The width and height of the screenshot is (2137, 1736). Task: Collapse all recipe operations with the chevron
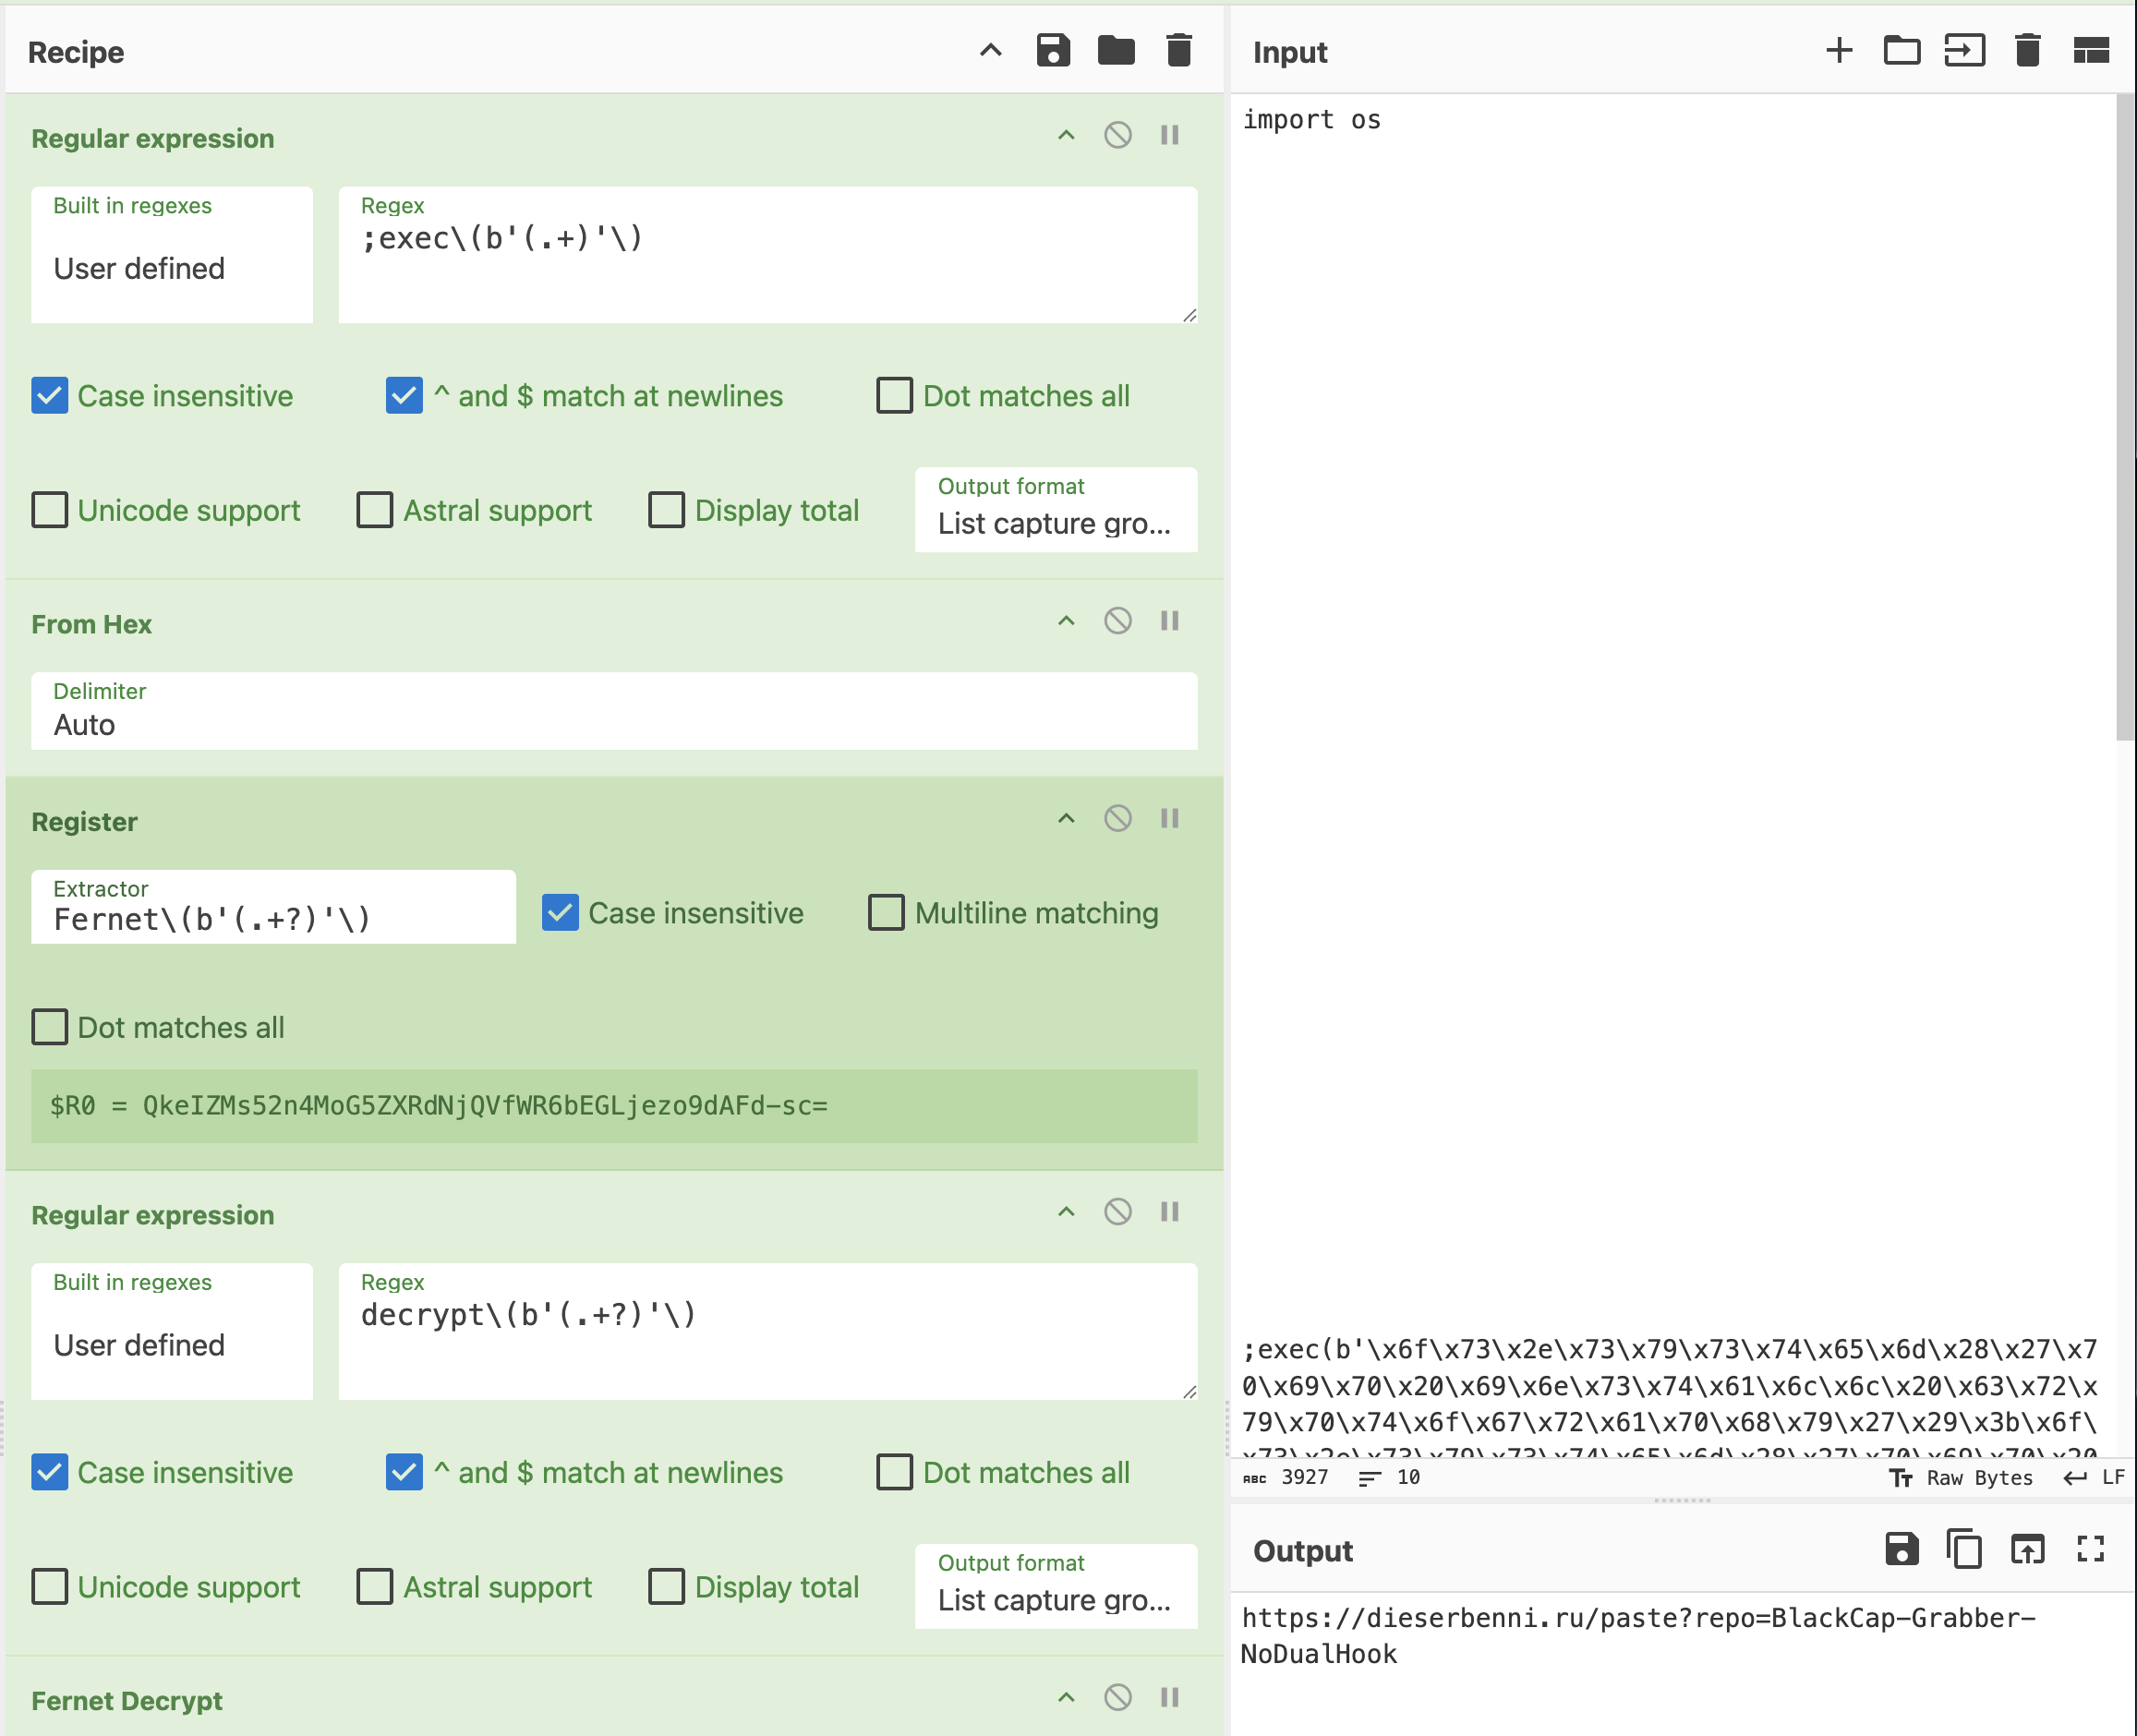(990, 50)
